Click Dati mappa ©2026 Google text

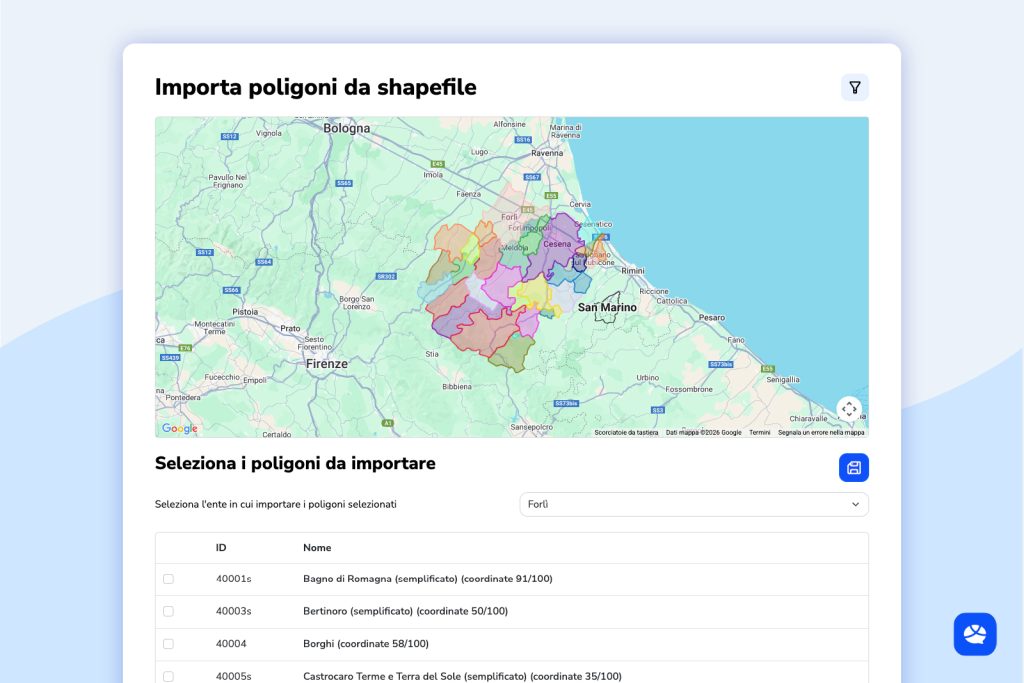(x=703, y=432)
